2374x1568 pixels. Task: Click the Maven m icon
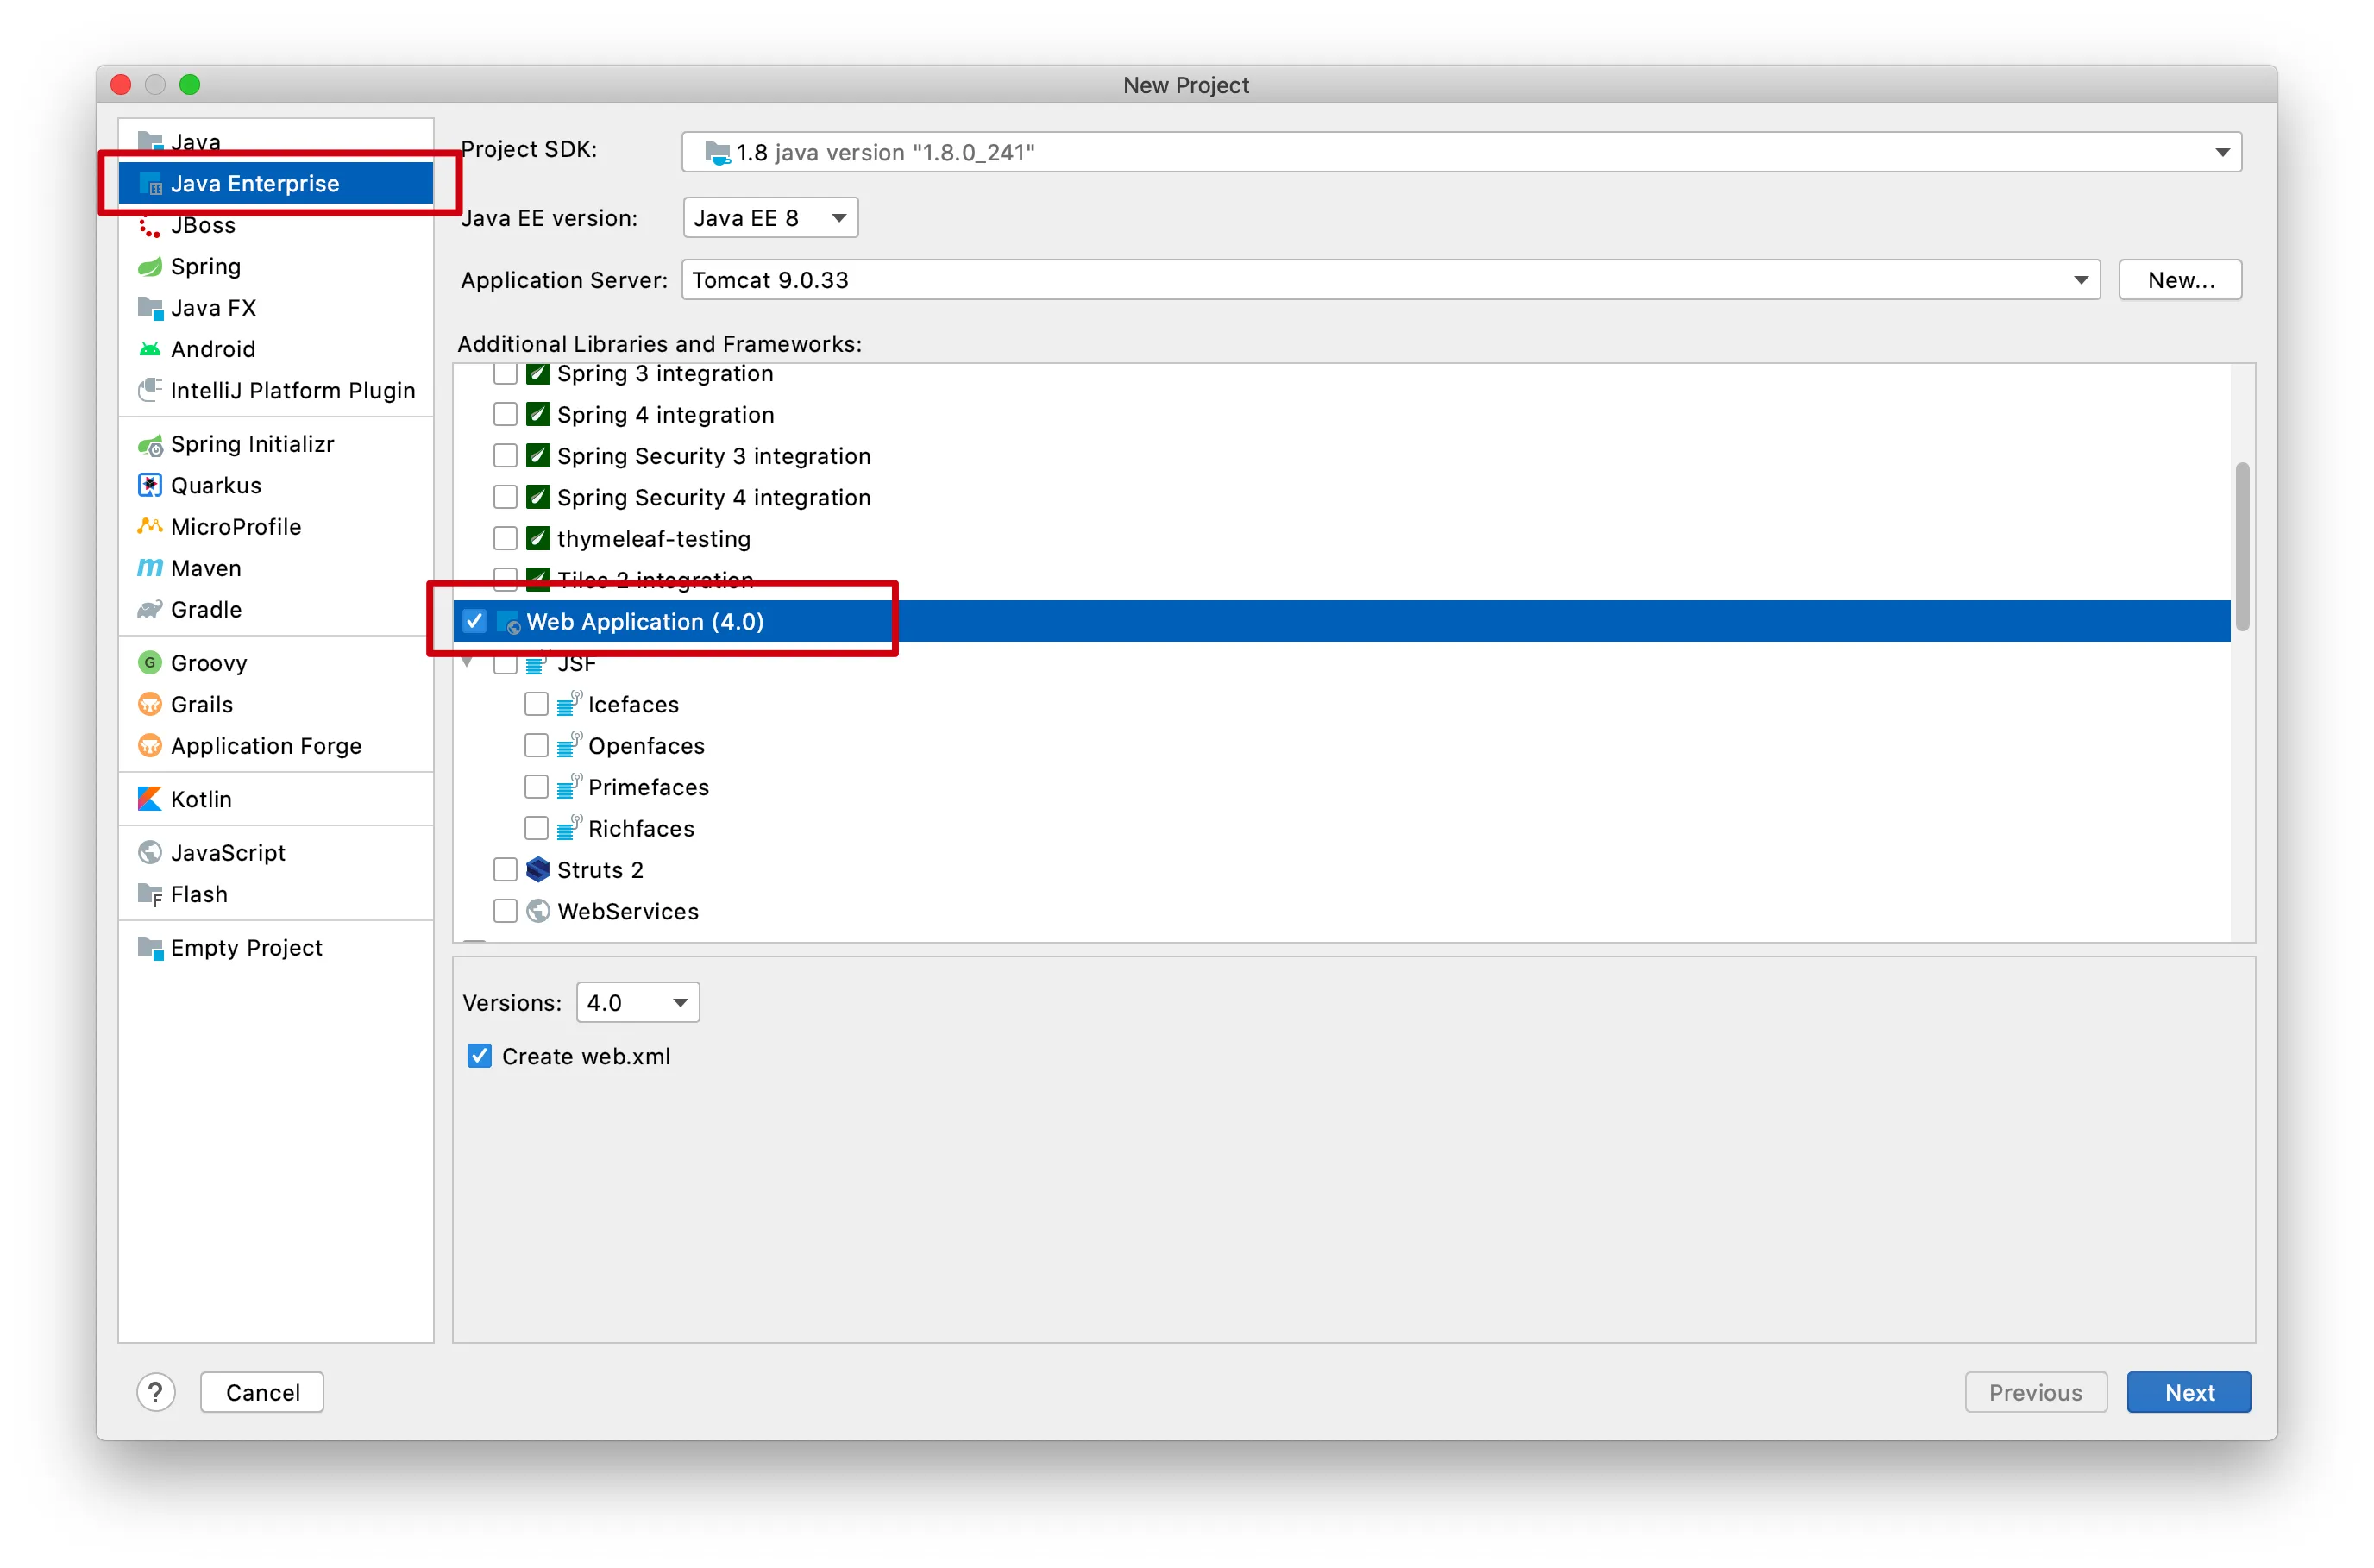pos(149,568)
